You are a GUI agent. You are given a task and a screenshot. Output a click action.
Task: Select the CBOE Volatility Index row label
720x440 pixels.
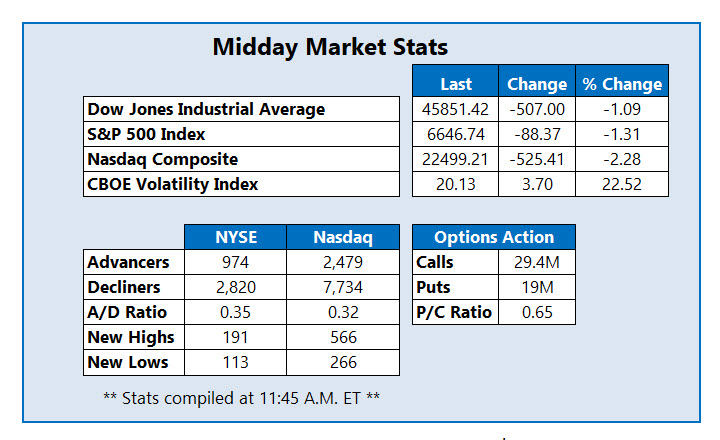tap(173, 184)
